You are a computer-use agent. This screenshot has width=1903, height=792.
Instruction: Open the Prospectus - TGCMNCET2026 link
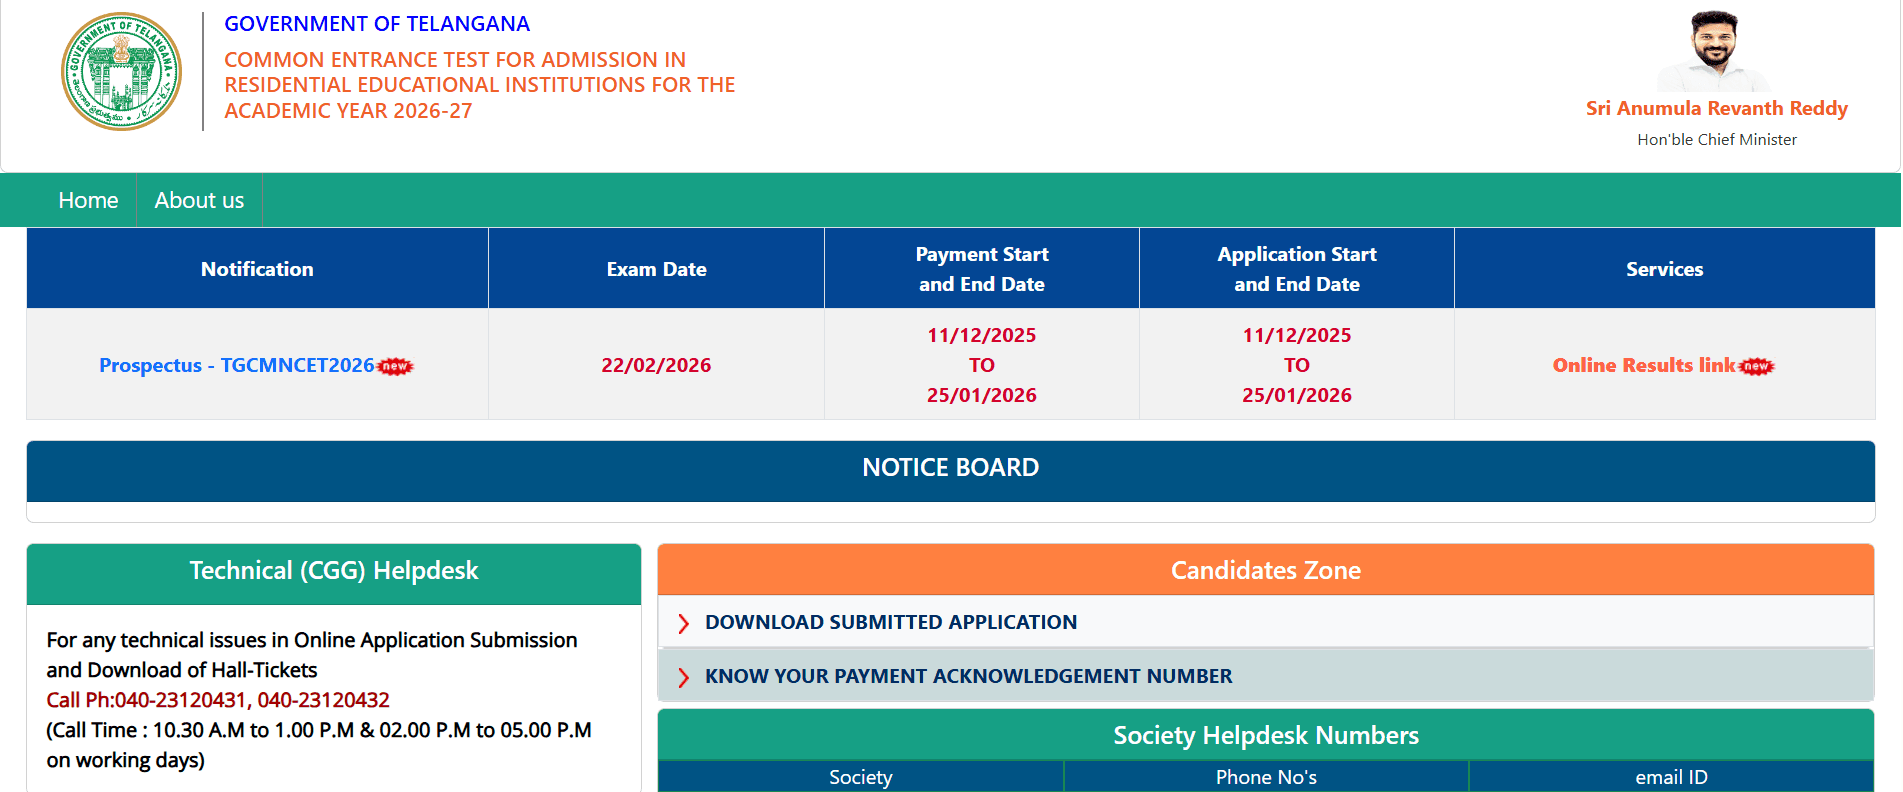point(236,365)
